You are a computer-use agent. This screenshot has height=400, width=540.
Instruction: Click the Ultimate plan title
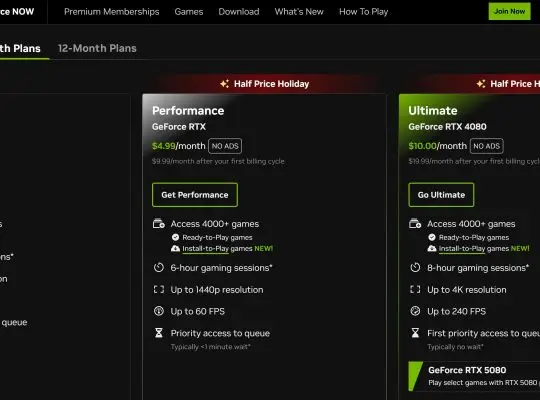433,111
